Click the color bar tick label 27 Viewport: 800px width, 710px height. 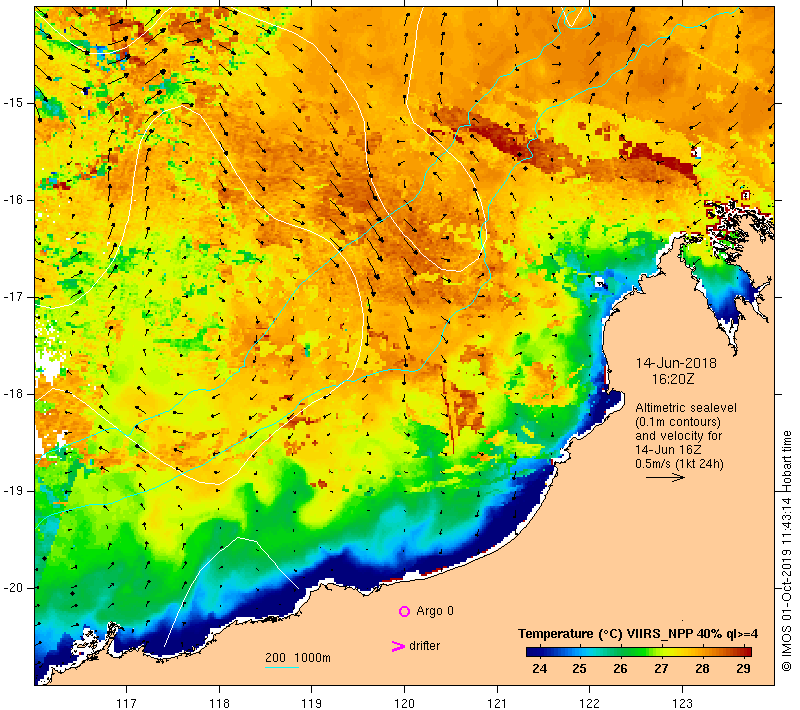click(x=661, y=669)
